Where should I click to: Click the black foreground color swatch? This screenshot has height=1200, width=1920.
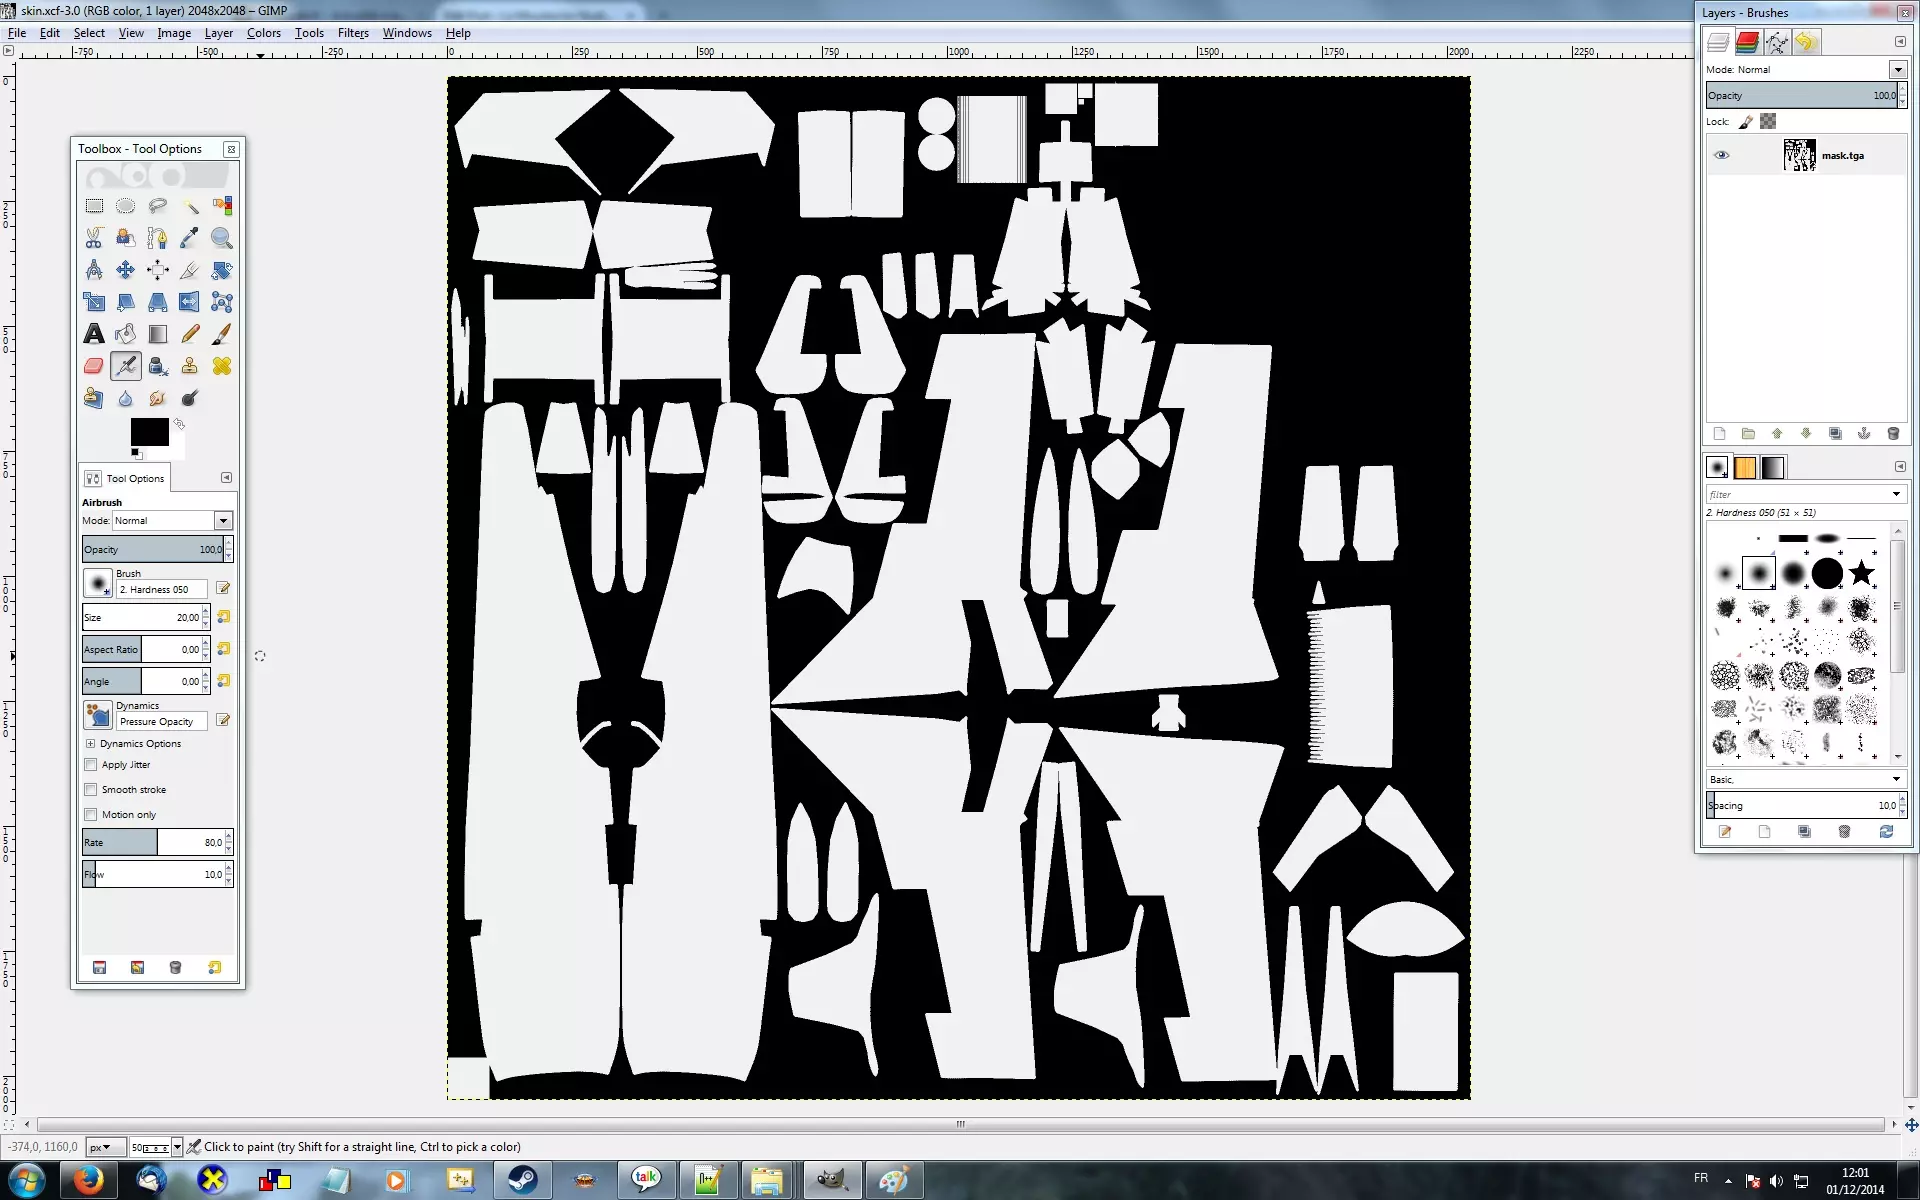point(149,432)
